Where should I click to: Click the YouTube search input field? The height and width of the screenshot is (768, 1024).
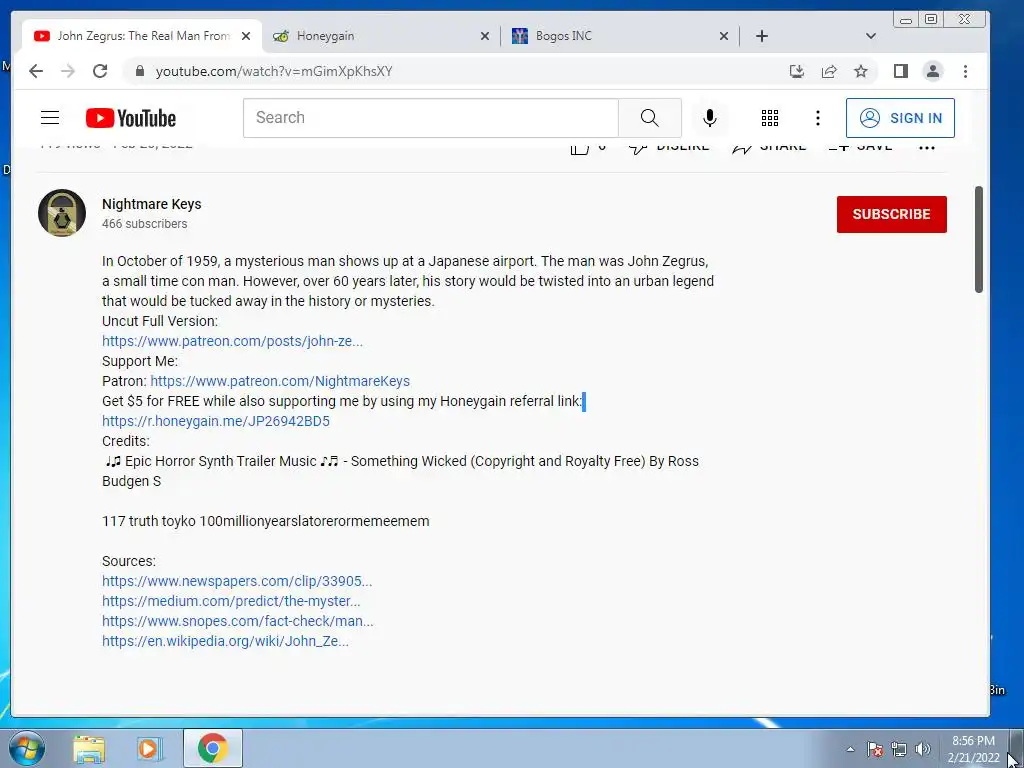(431, 118)
